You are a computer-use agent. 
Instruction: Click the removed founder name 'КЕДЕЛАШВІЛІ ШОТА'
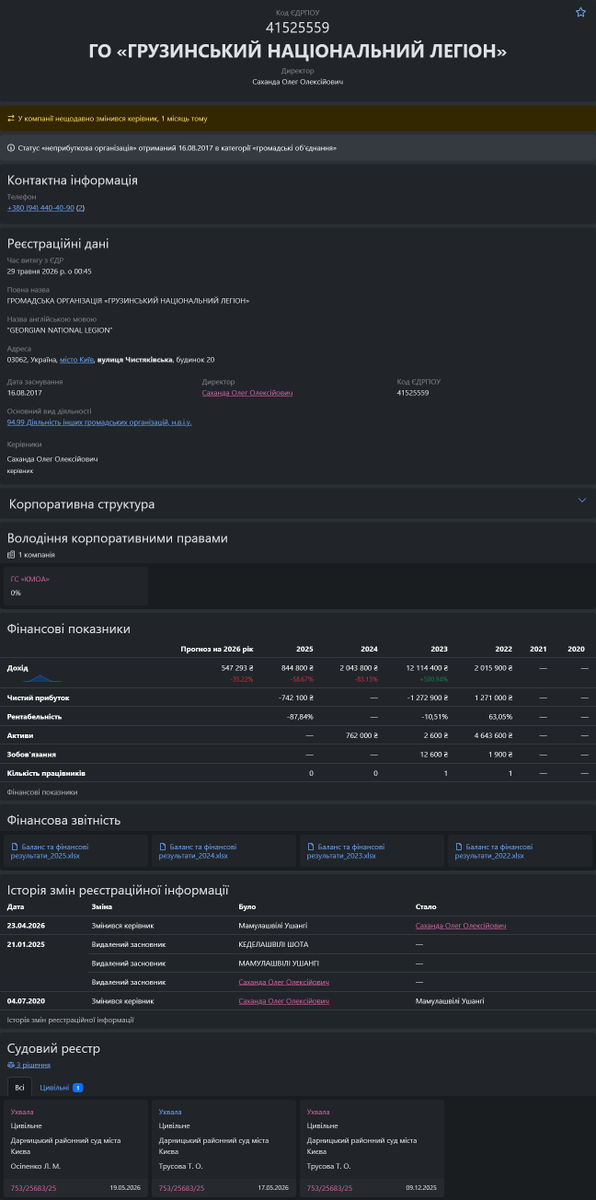273,944
